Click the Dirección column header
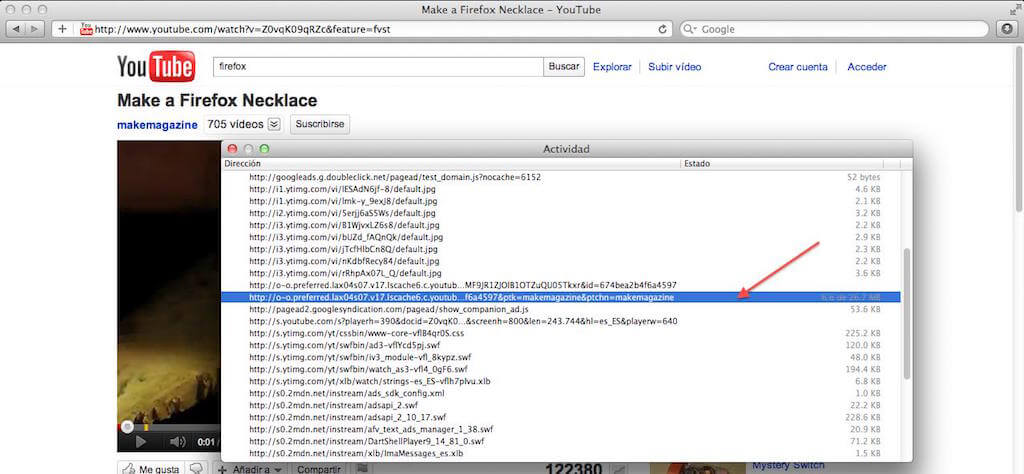This screenshot has width=1024, height=474. 451,164
